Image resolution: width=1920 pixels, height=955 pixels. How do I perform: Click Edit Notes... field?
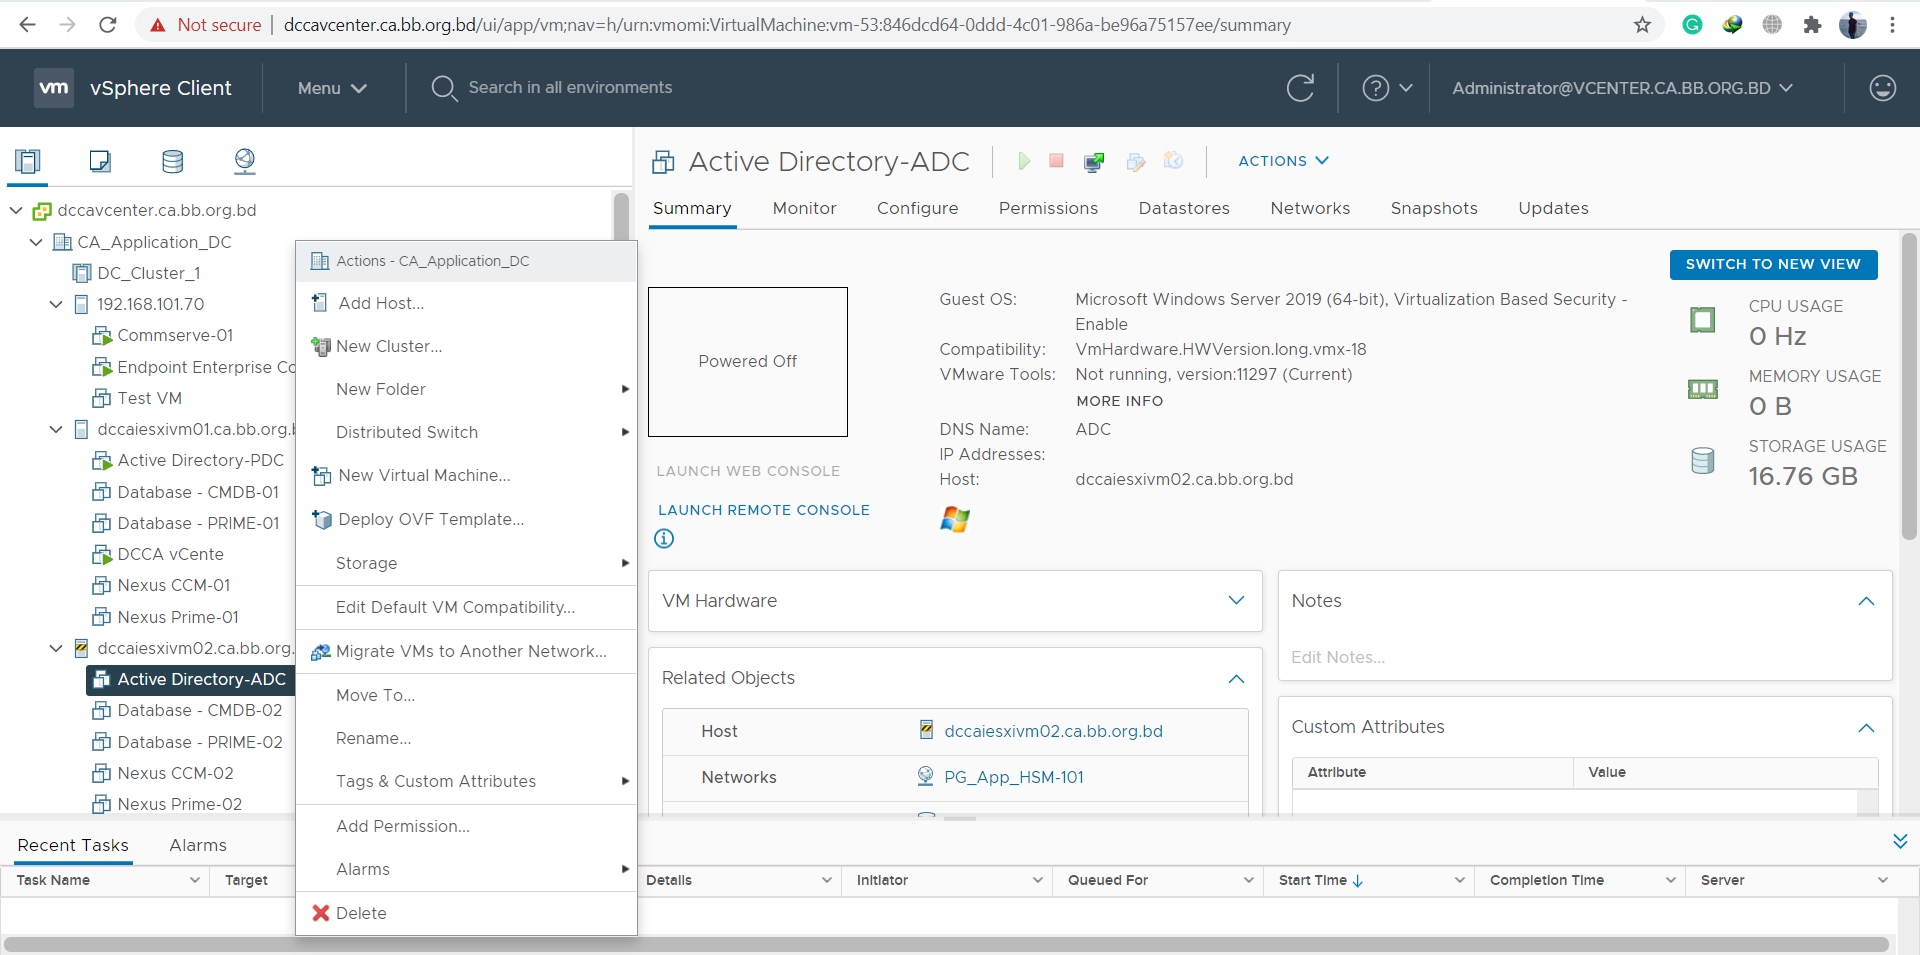tap(1338, 657)
